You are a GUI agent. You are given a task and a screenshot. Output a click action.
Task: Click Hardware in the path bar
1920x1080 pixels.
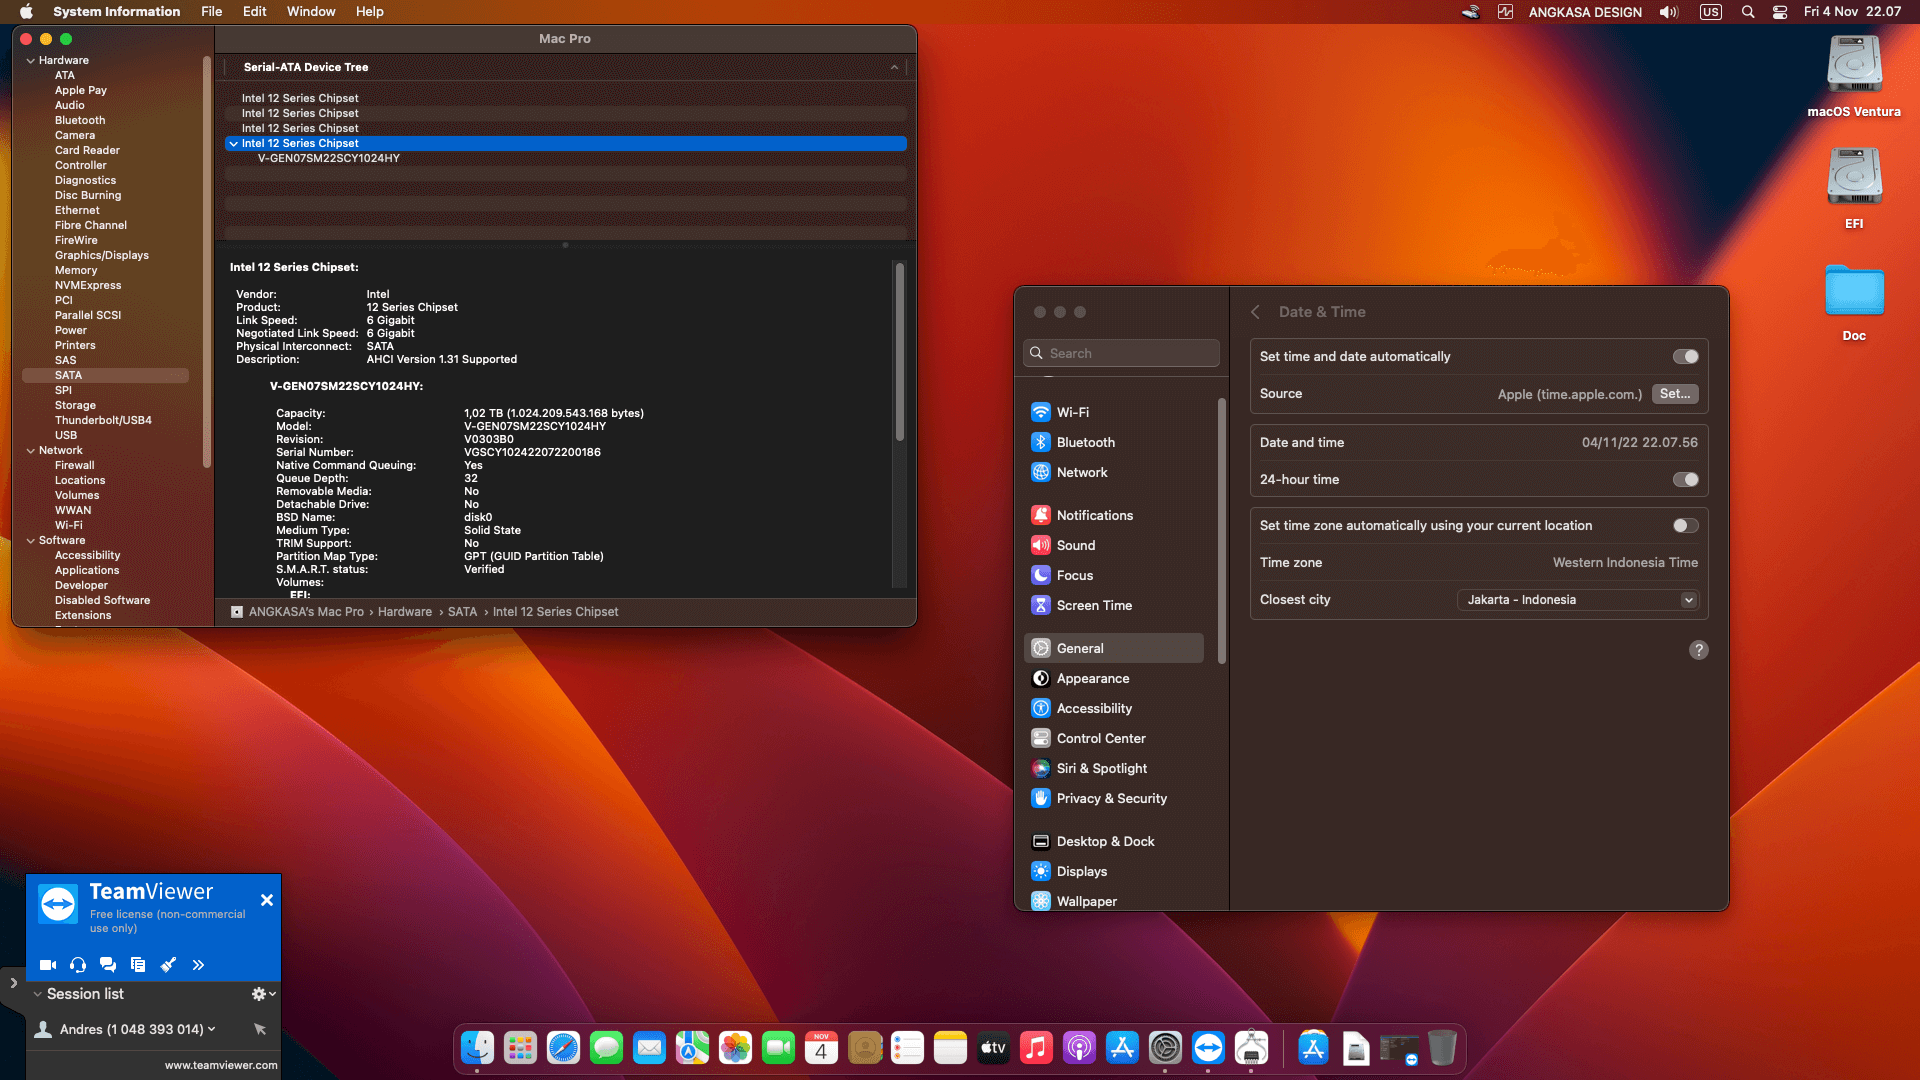[405, 612]
